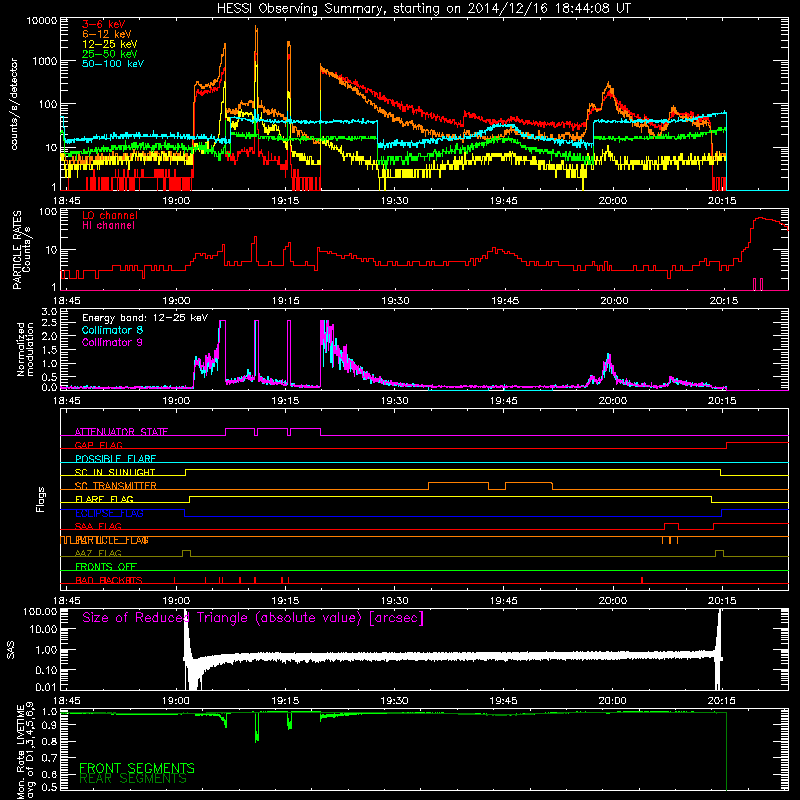Click the "PARTICLE FLAG" label
Image resolution: width=800 pixels, height=800 pixels.
point(112,540)
